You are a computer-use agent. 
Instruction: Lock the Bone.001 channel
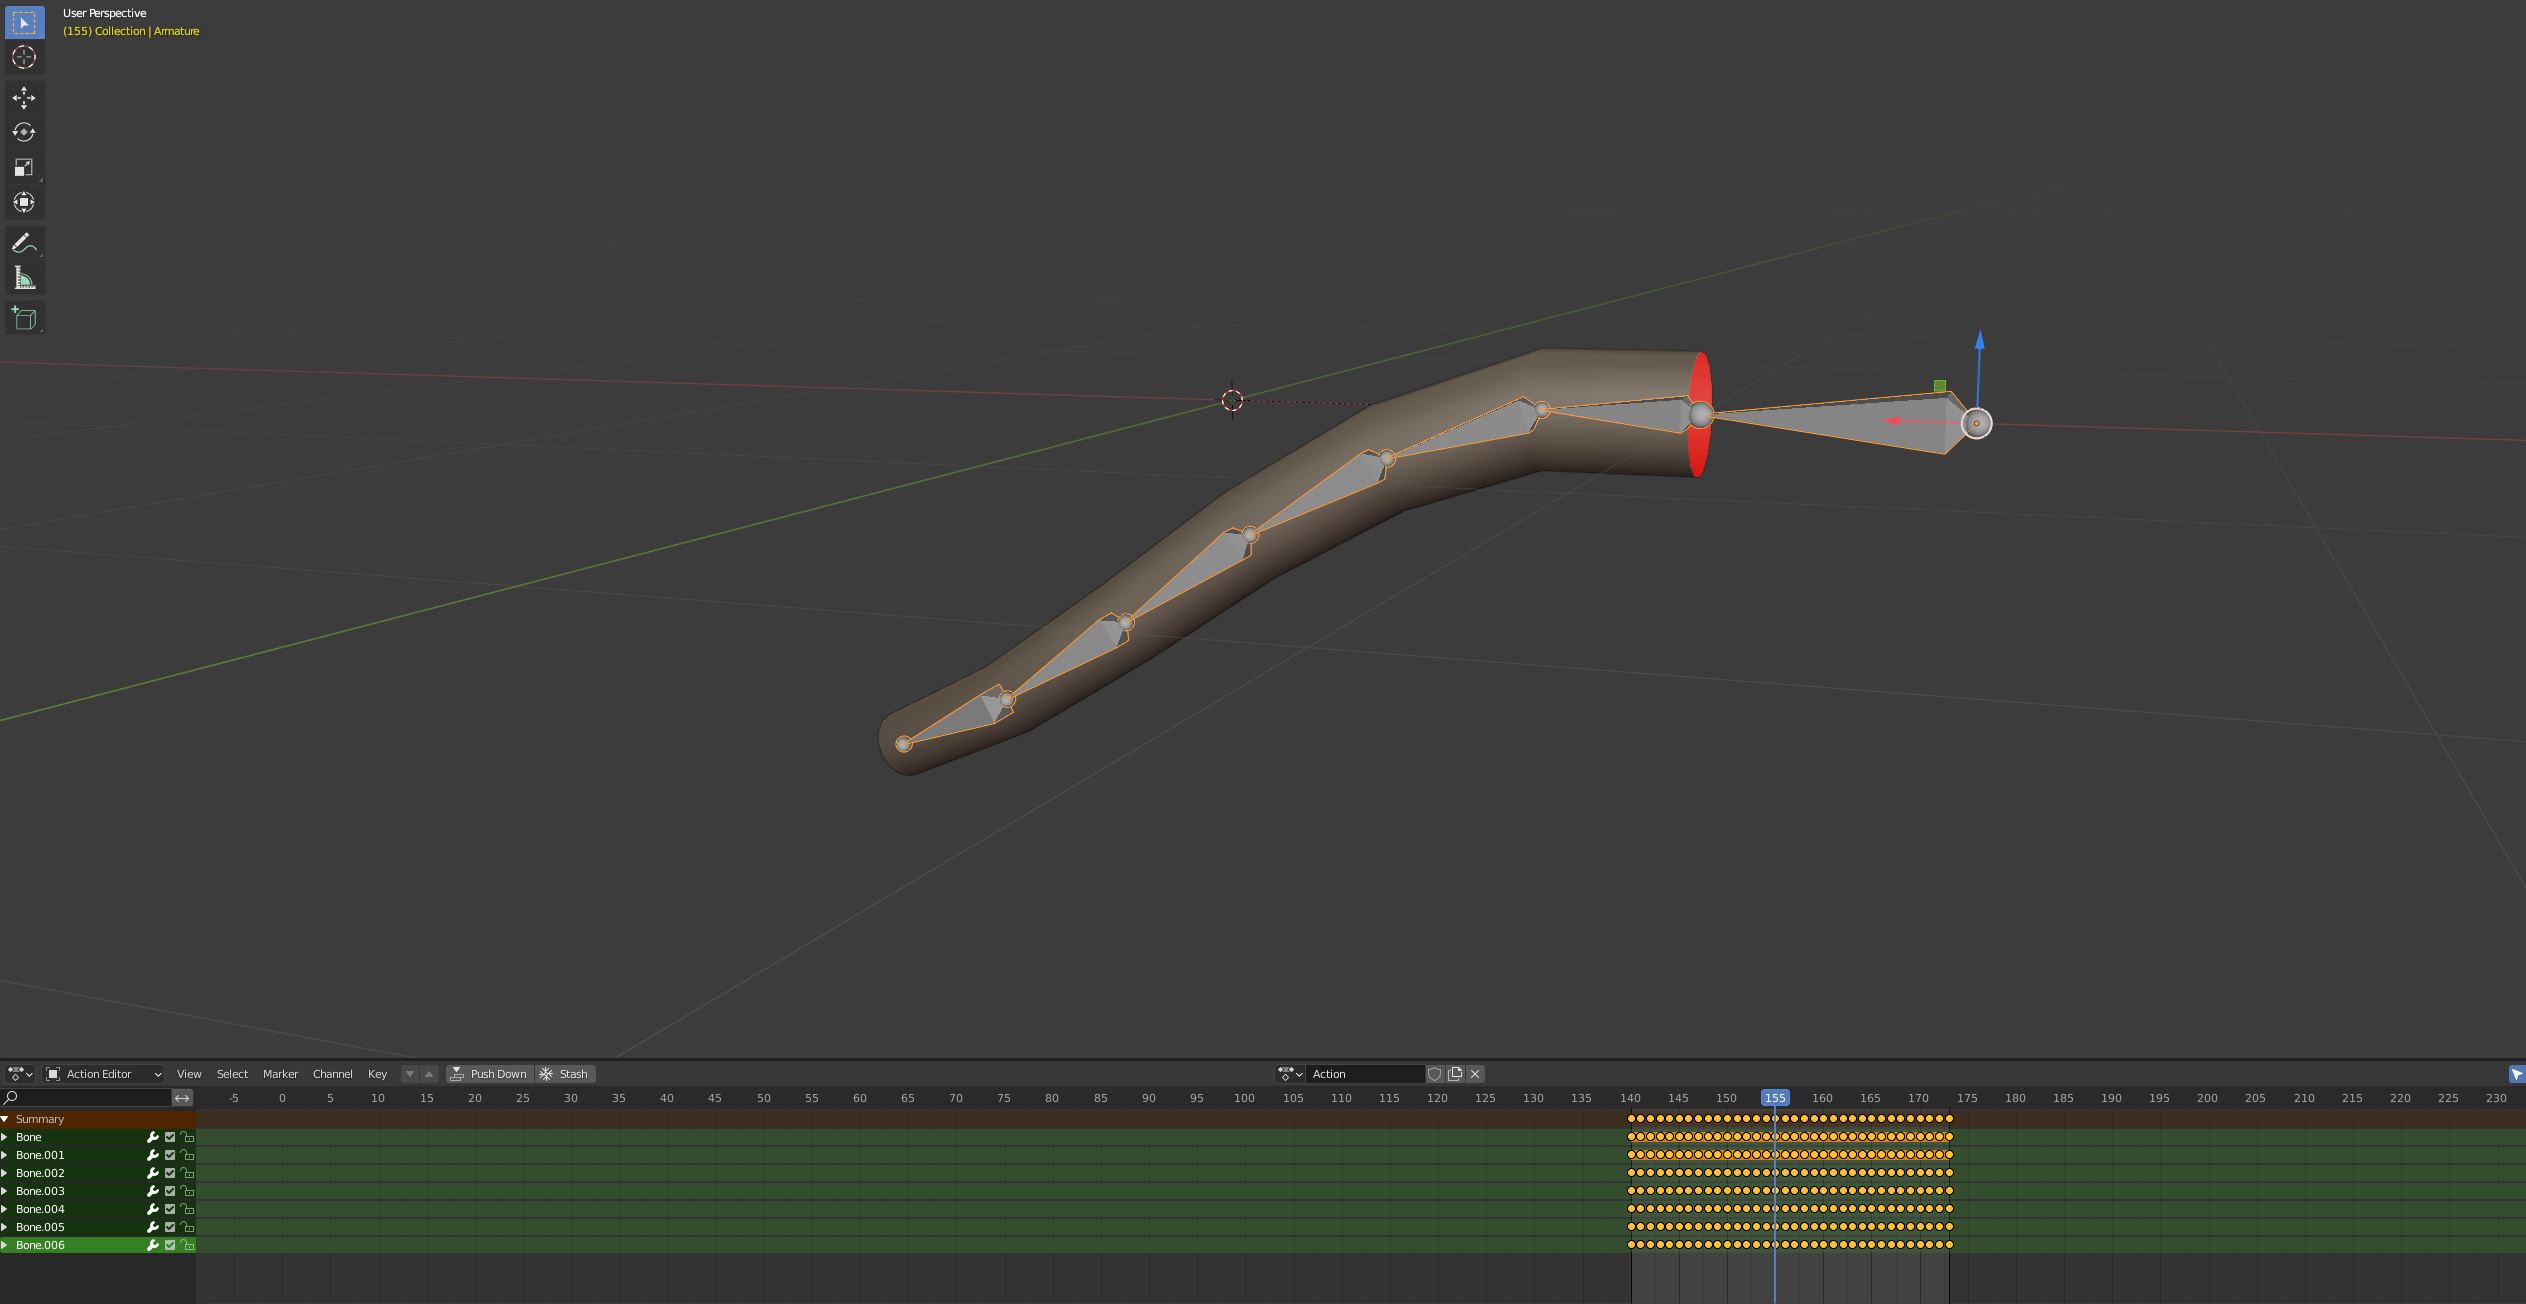pyautogui.click(x=187, y=1155)
